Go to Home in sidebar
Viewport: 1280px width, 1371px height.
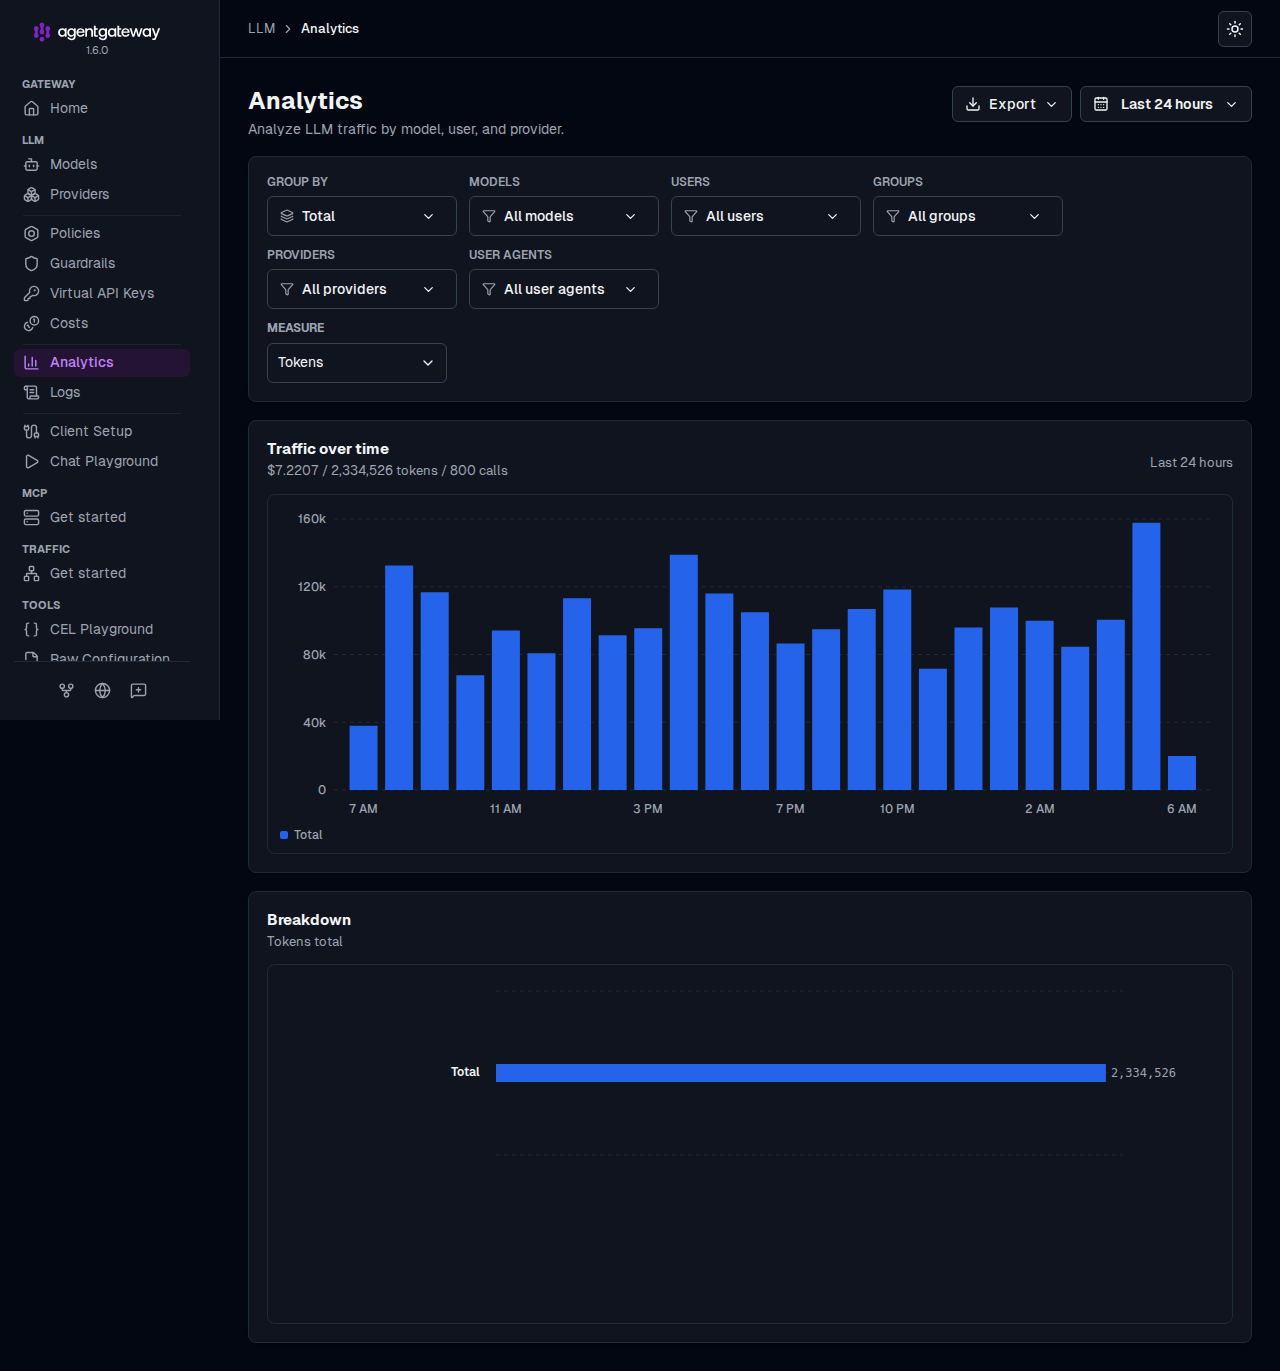[x=102, y=108]
